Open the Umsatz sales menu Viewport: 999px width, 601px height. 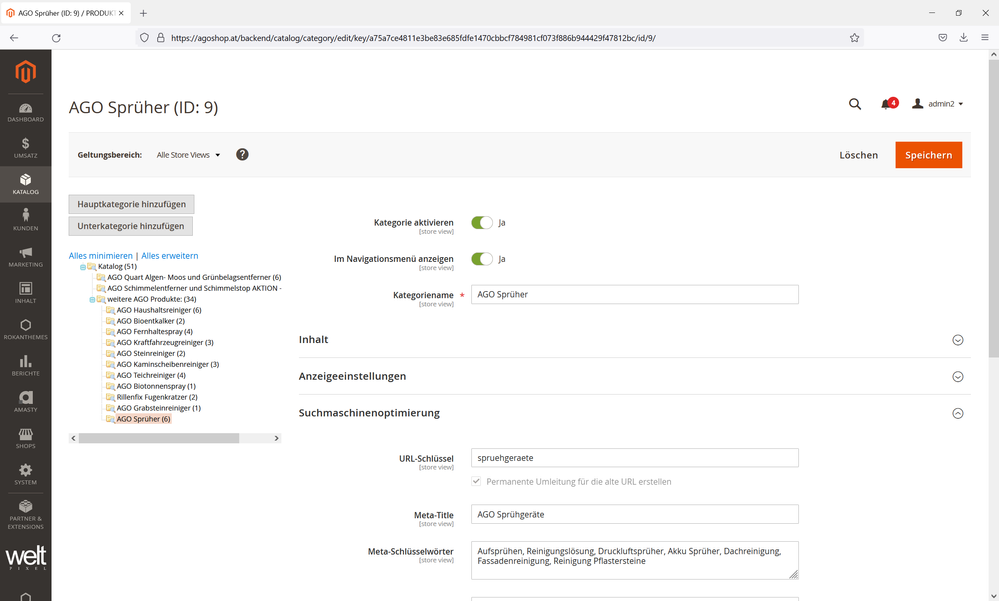[x=25, y=148]
